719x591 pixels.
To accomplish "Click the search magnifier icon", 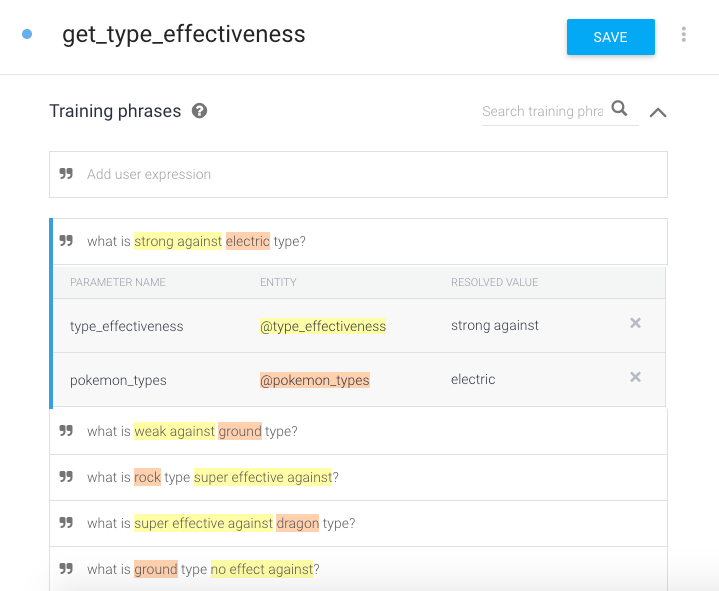I will [620, 109].
